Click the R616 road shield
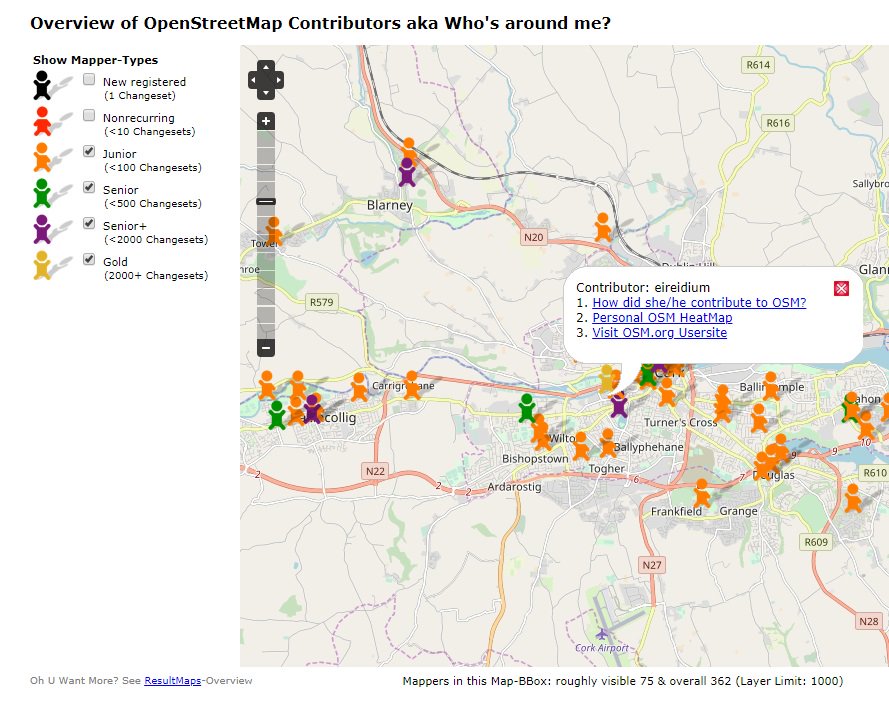 (778, 123)
